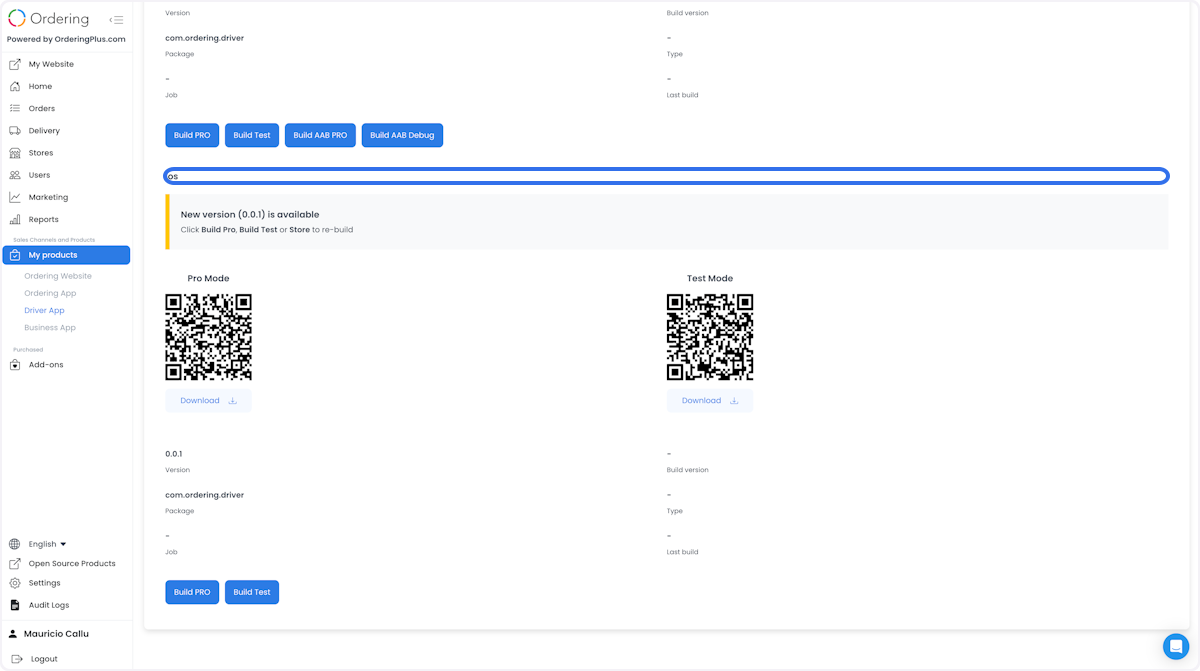Viewport: 1200px width, 671px height.
Task: Open My Website external link icon
Action: coord(15,64)
